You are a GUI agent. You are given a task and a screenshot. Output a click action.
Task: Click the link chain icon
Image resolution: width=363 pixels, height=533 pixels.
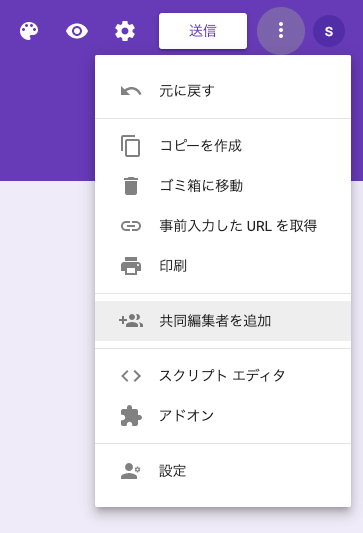tap(131, 226)
